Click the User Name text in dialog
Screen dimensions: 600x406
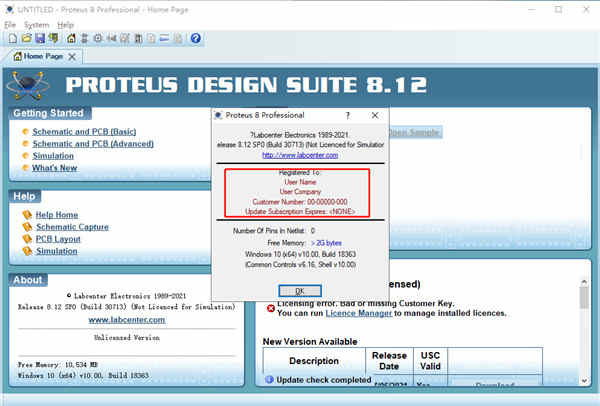300,182
